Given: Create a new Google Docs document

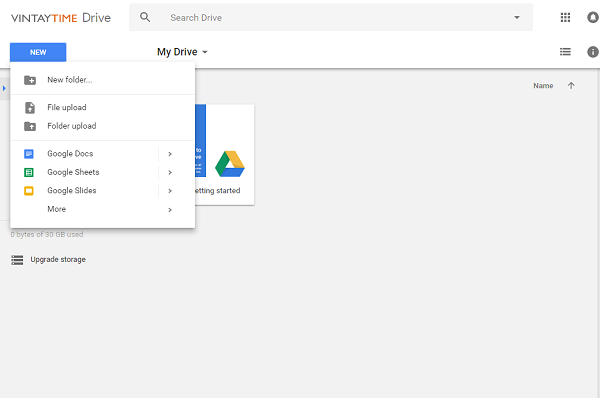Looking at the screenshot, I should [84, 154].
